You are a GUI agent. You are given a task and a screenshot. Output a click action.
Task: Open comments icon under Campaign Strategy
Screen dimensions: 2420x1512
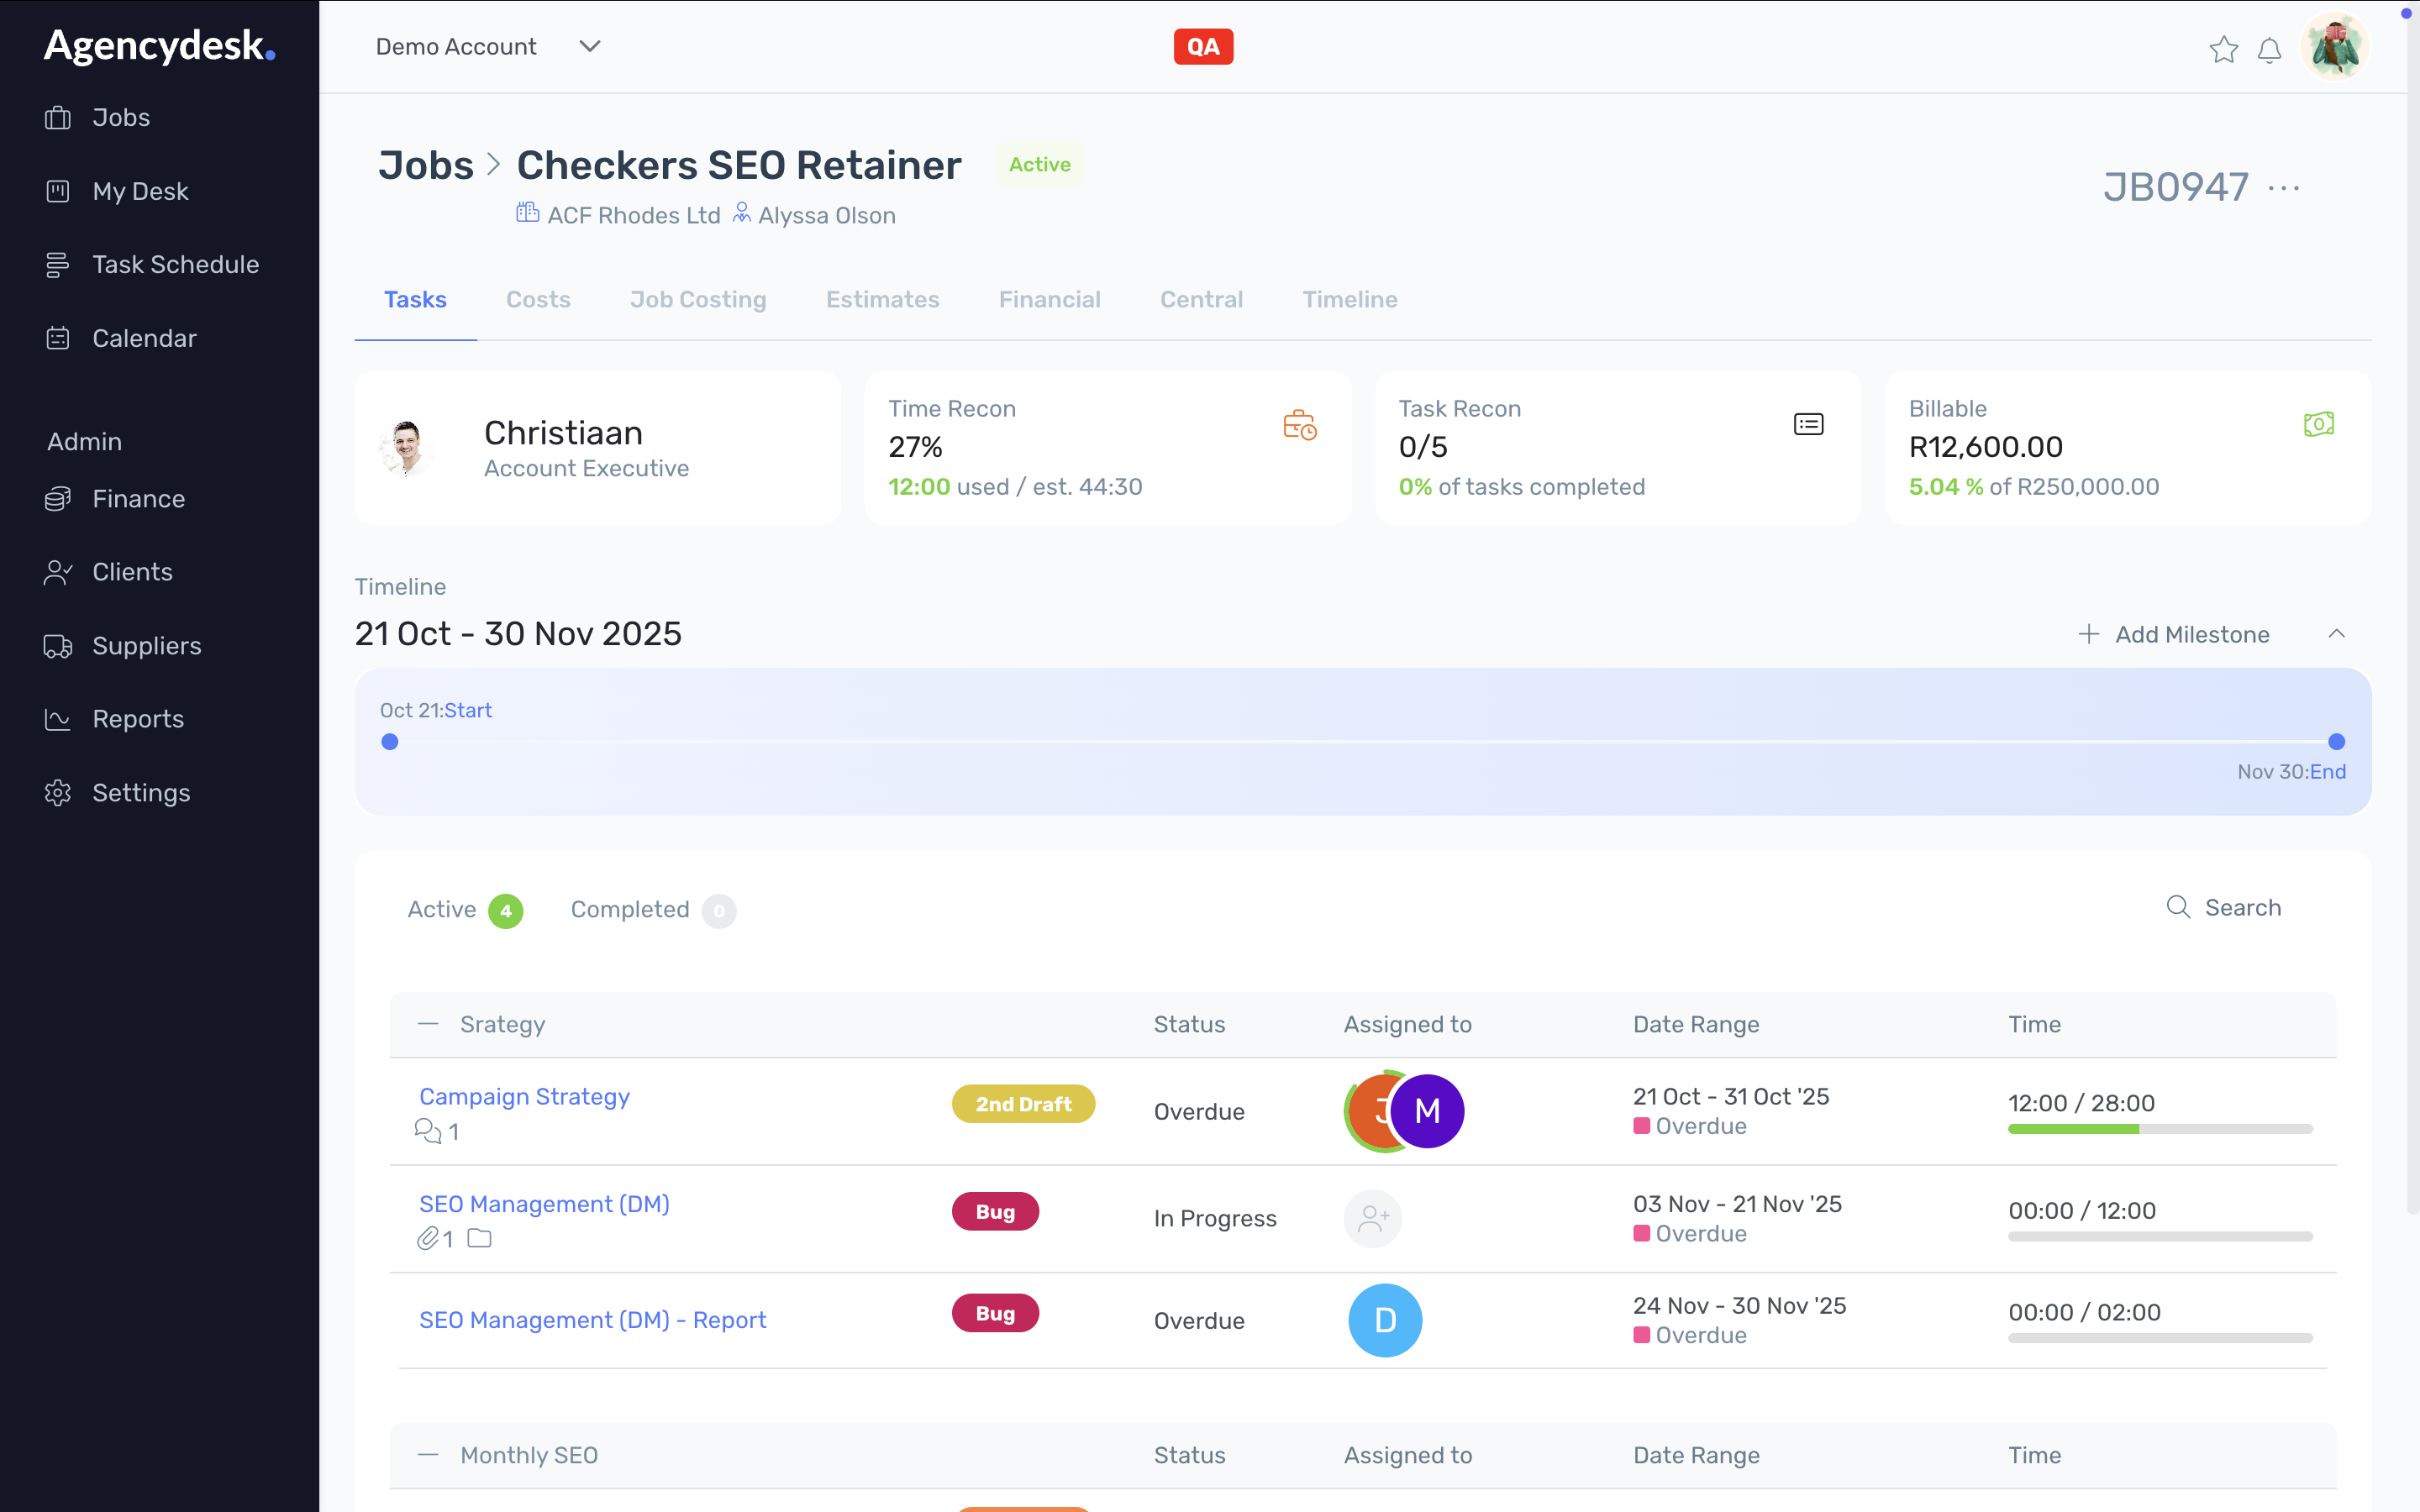click(x=428, y=1131)
